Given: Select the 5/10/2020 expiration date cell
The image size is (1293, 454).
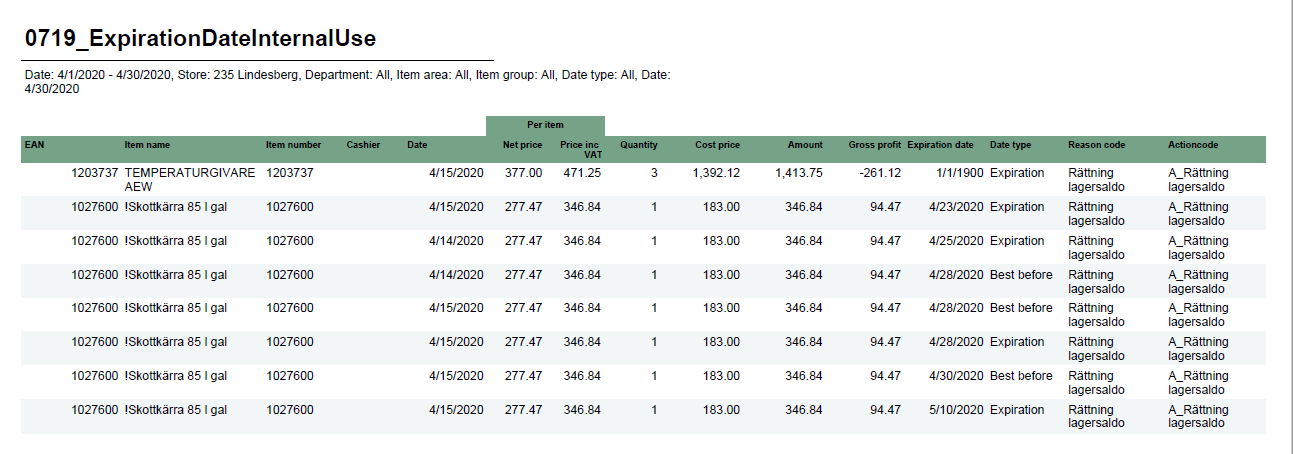Looking at the screenshot, I should (955, 410).
